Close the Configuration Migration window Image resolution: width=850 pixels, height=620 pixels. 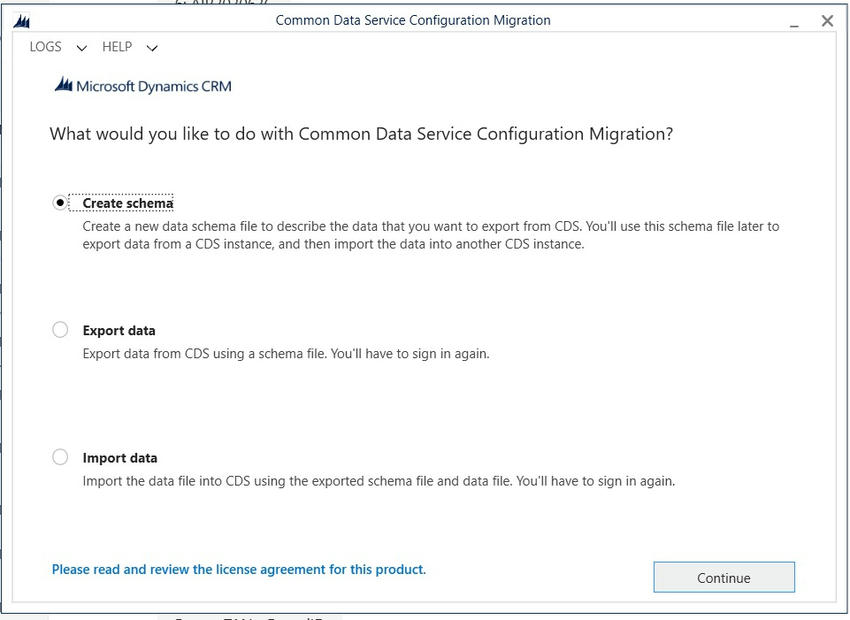[x=827, y=21]
